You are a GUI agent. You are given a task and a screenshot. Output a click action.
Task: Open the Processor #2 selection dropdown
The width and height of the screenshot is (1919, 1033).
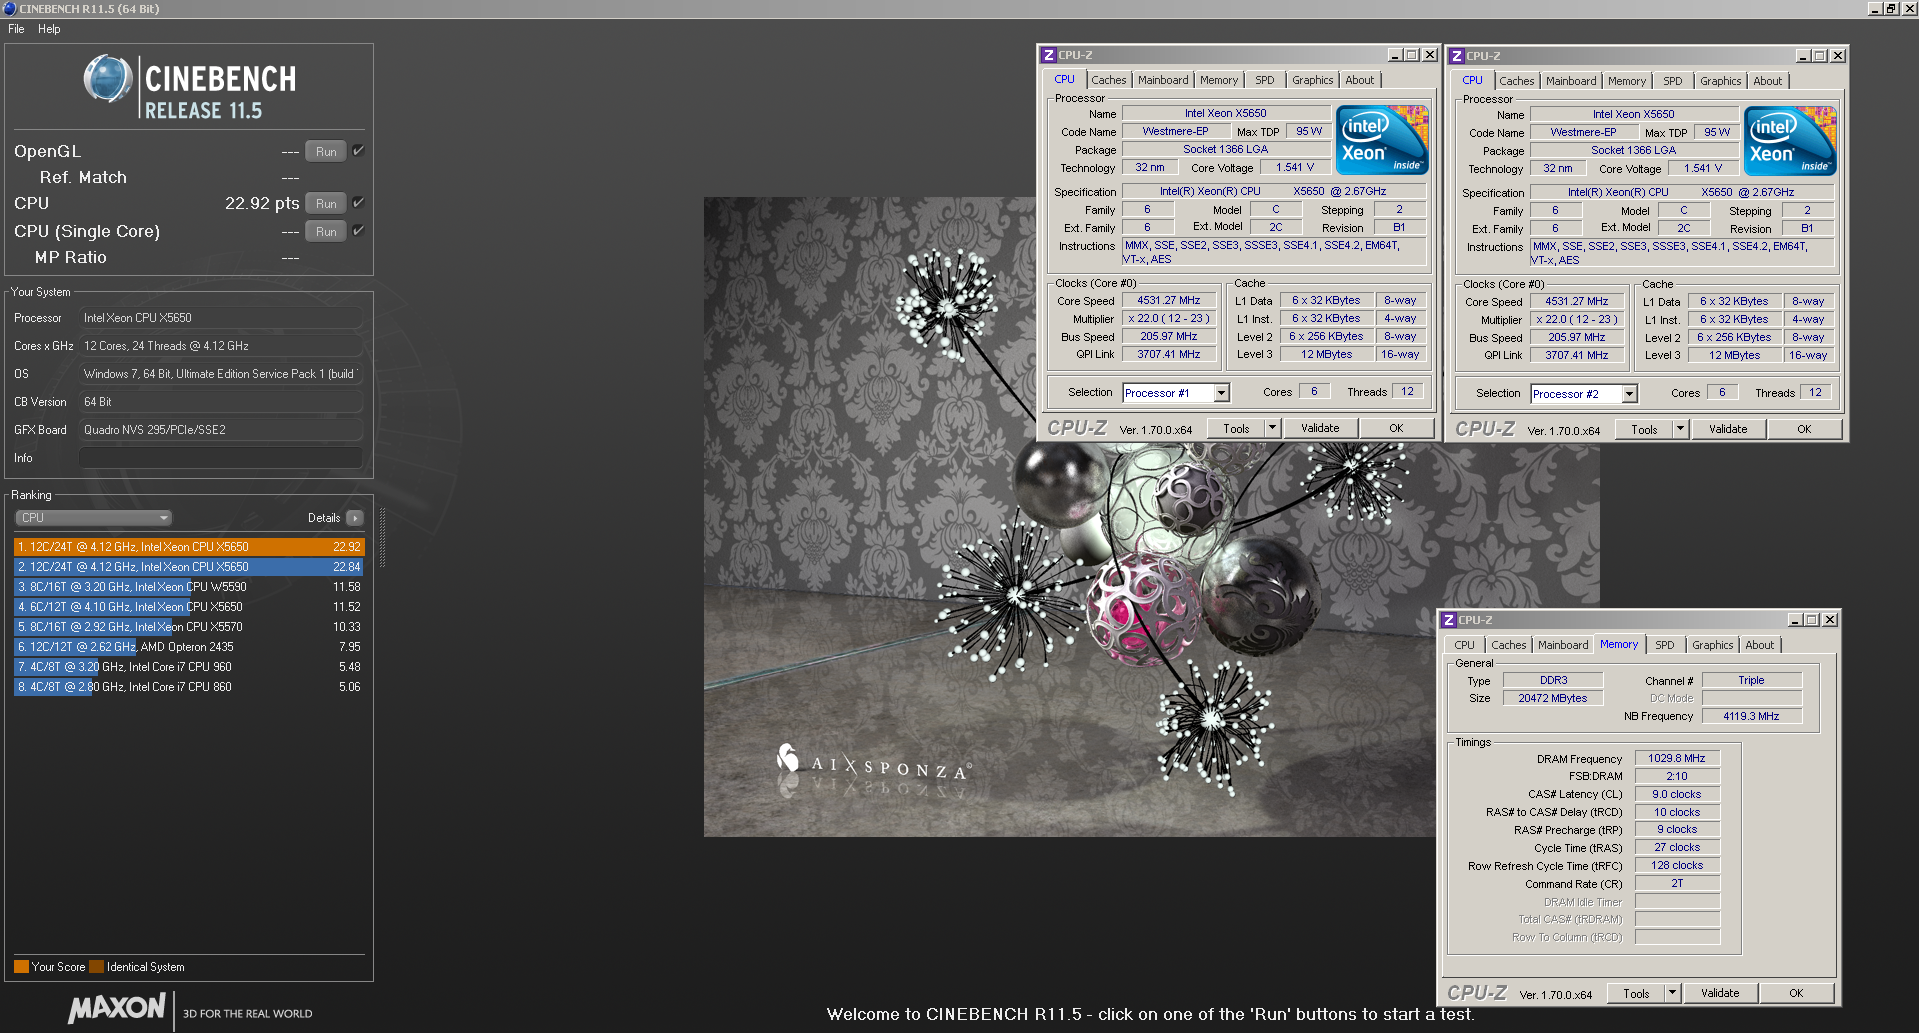1629,394
